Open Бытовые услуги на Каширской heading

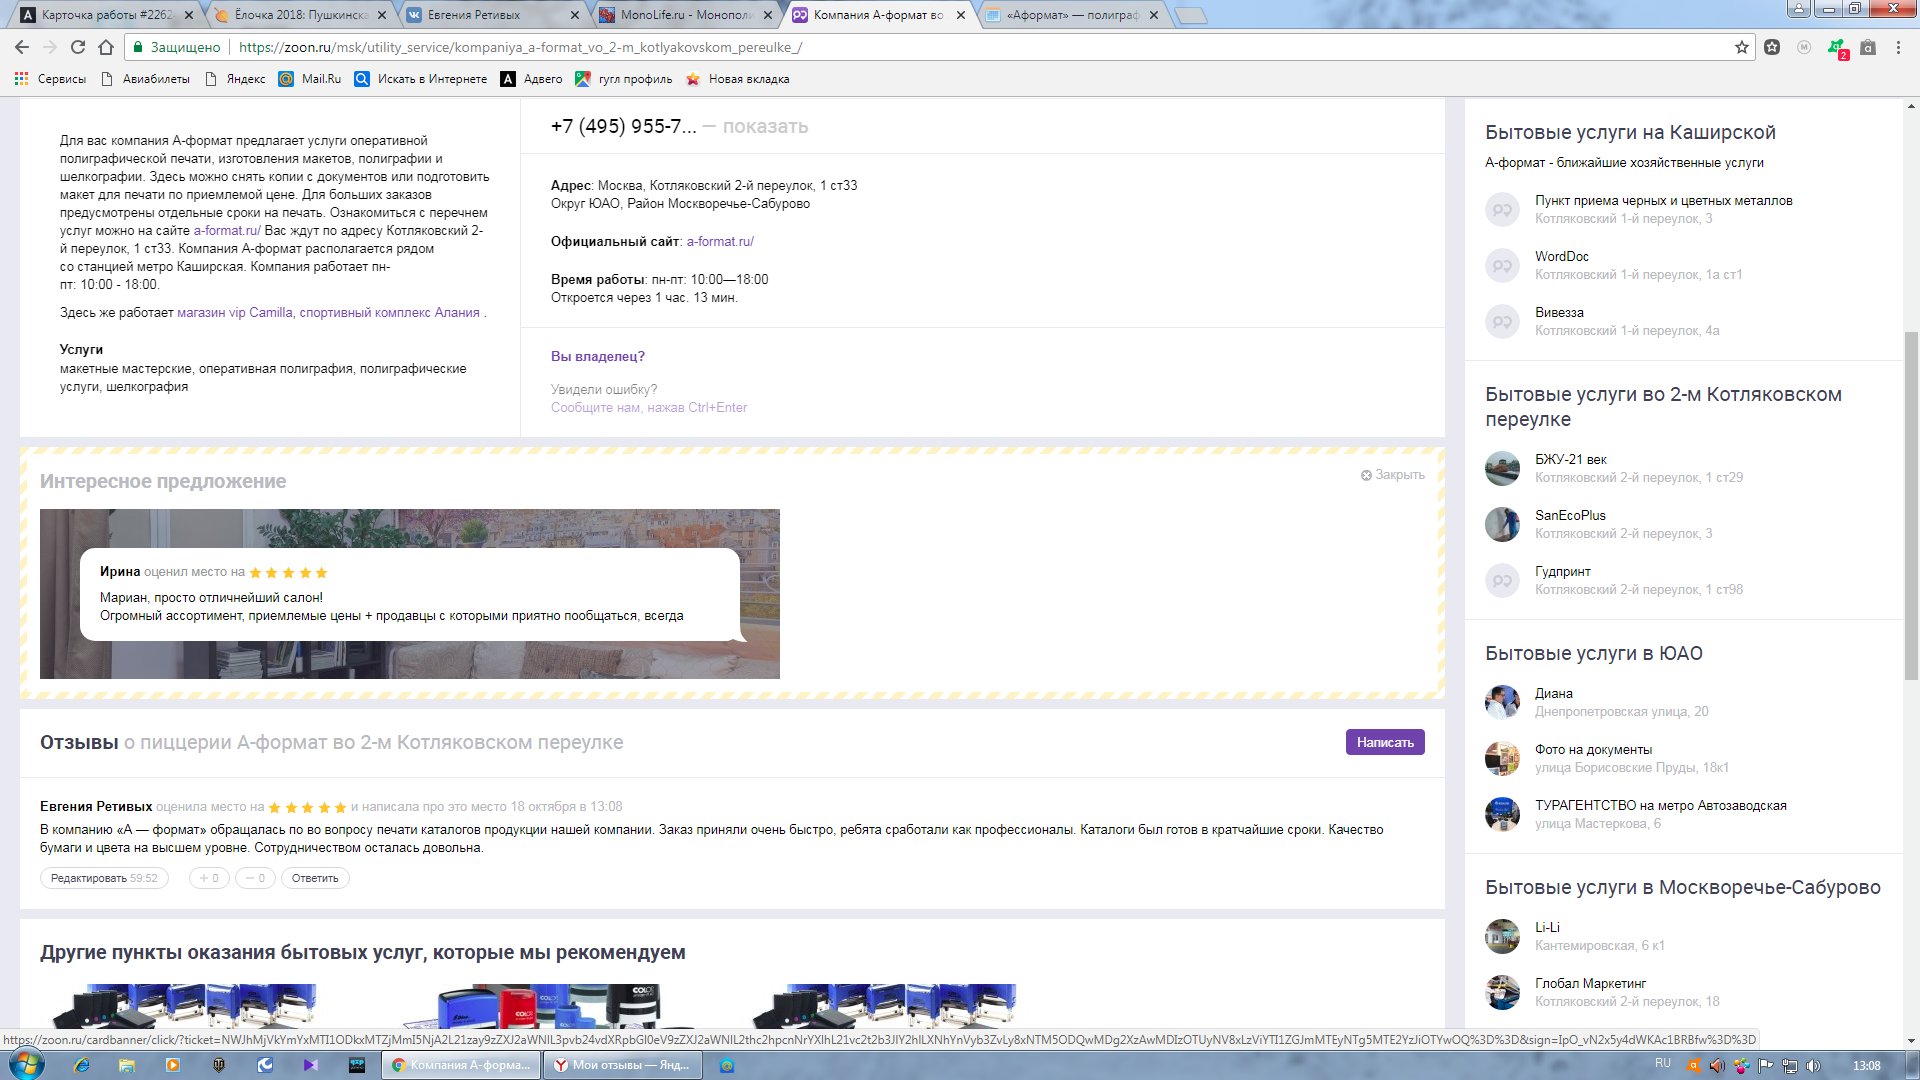(x=1630, y=132)
